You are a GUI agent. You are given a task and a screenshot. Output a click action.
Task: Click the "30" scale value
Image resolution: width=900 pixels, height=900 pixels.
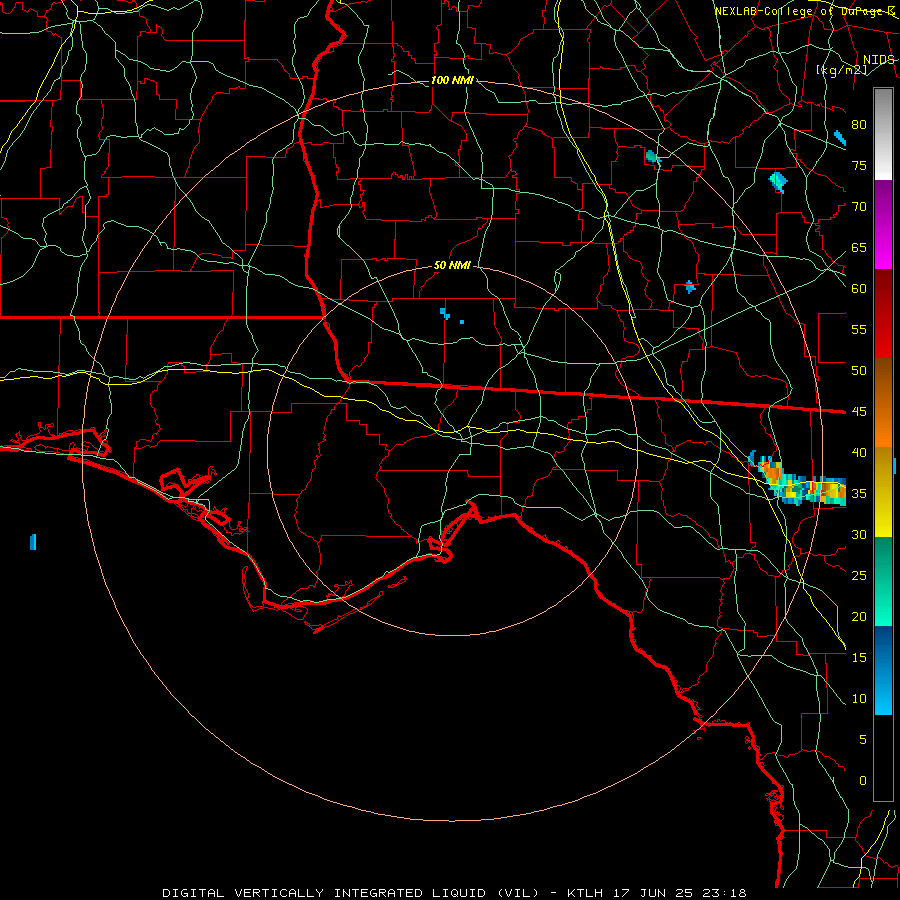pyautogui.click(x=859, y=535)
